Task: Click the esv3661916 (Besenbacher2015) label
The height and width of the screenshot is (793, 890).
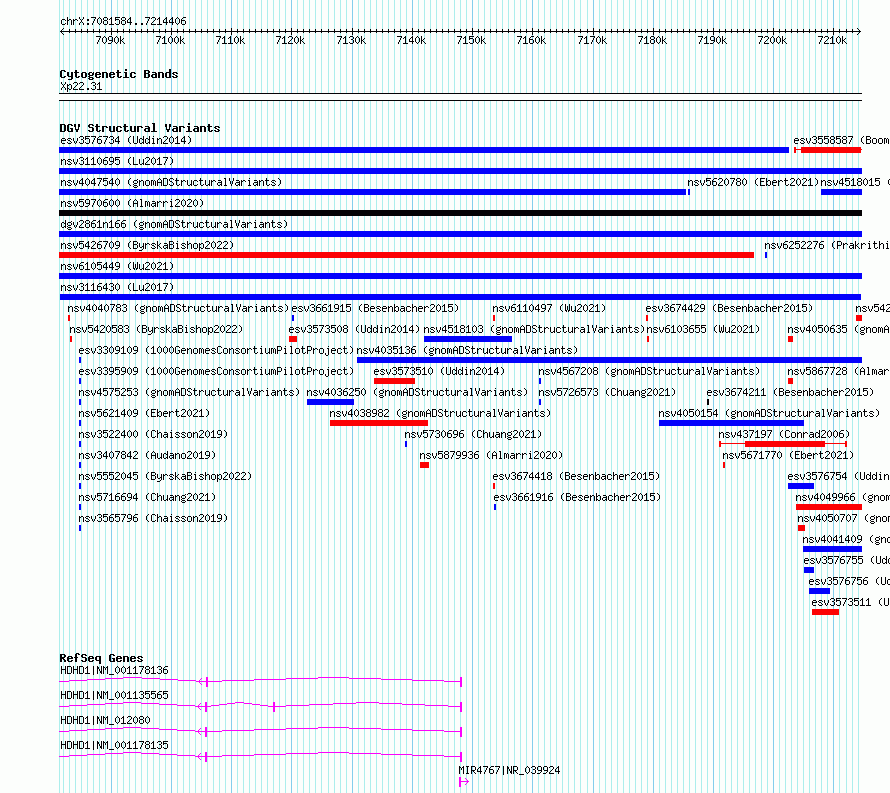Action: pos(577,497)
